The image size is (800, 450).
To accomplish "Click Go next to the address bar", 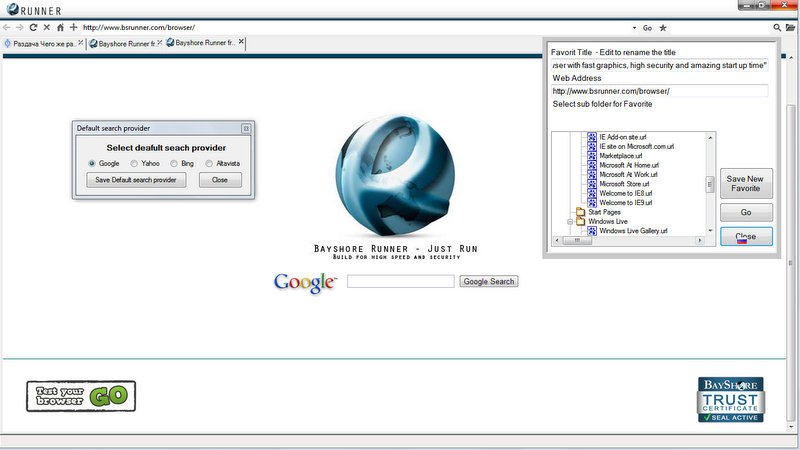I will (x=647, y=28).
